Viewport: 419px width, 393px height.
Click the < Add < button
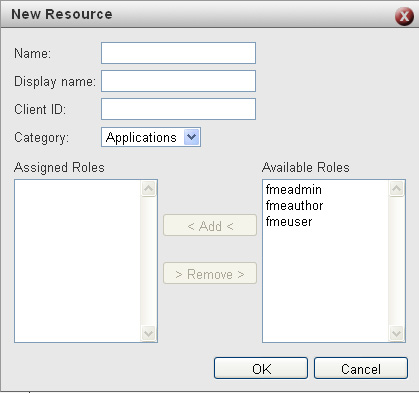point(210,225)
